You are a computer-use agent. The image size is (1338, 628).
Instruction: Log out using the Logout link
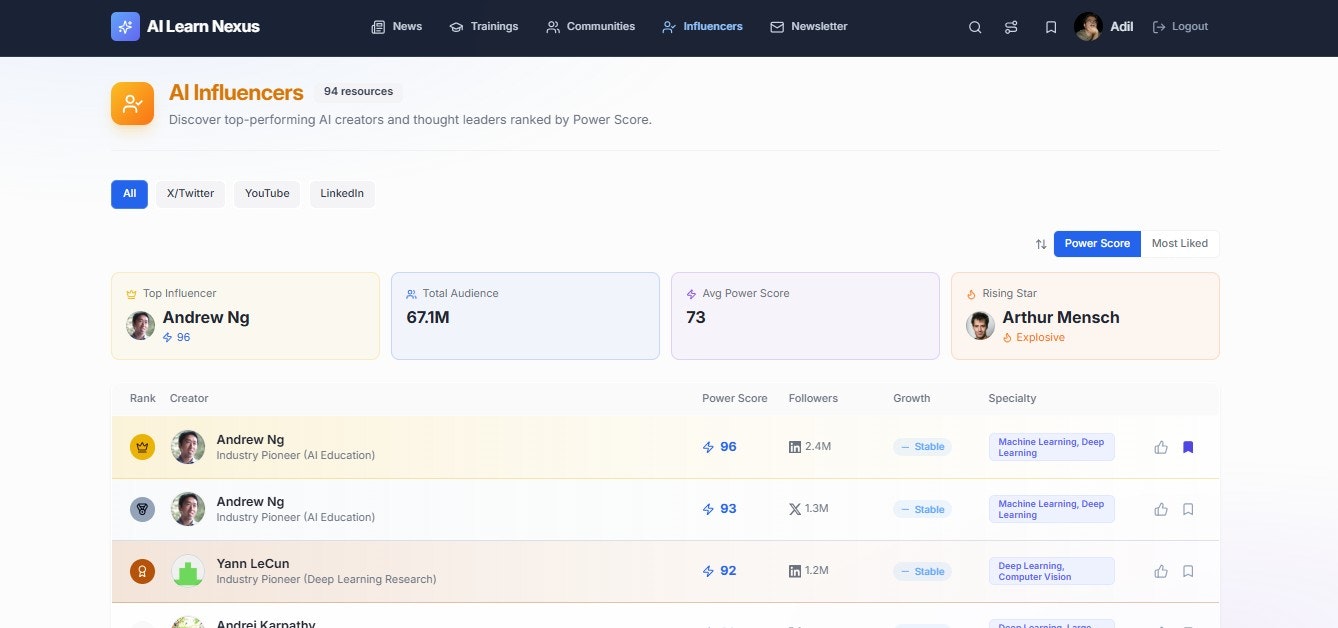click(1180, 27)
